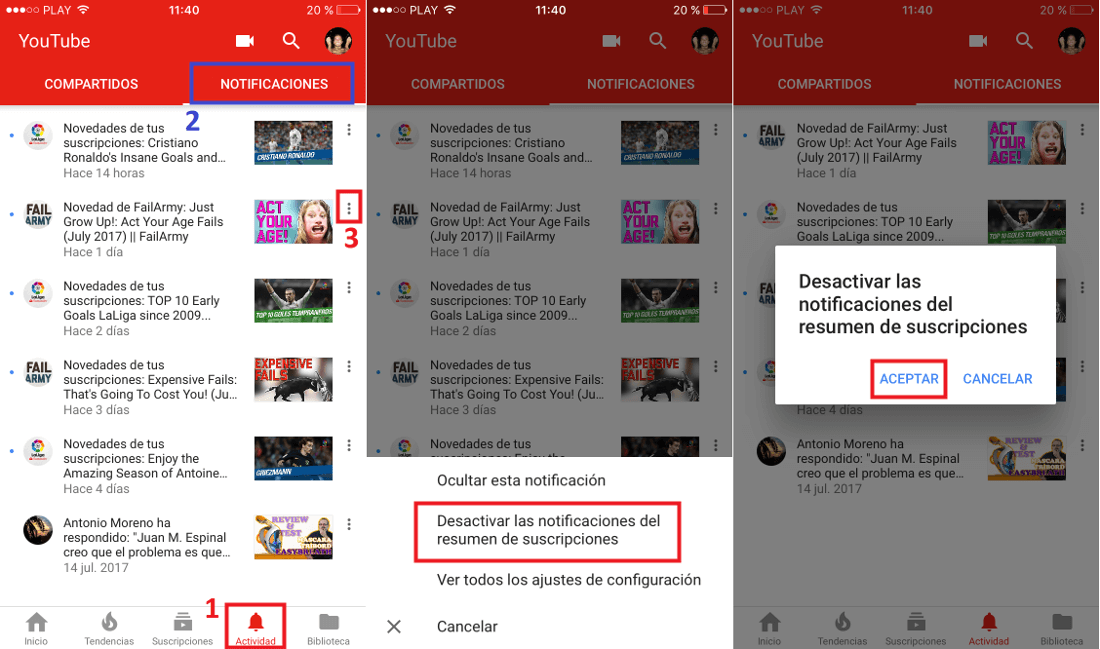Tap Inicio home tab in the right screen
Image resolution: width=1100 pixels, height=649 pixels.
click(x=770, y=629)
